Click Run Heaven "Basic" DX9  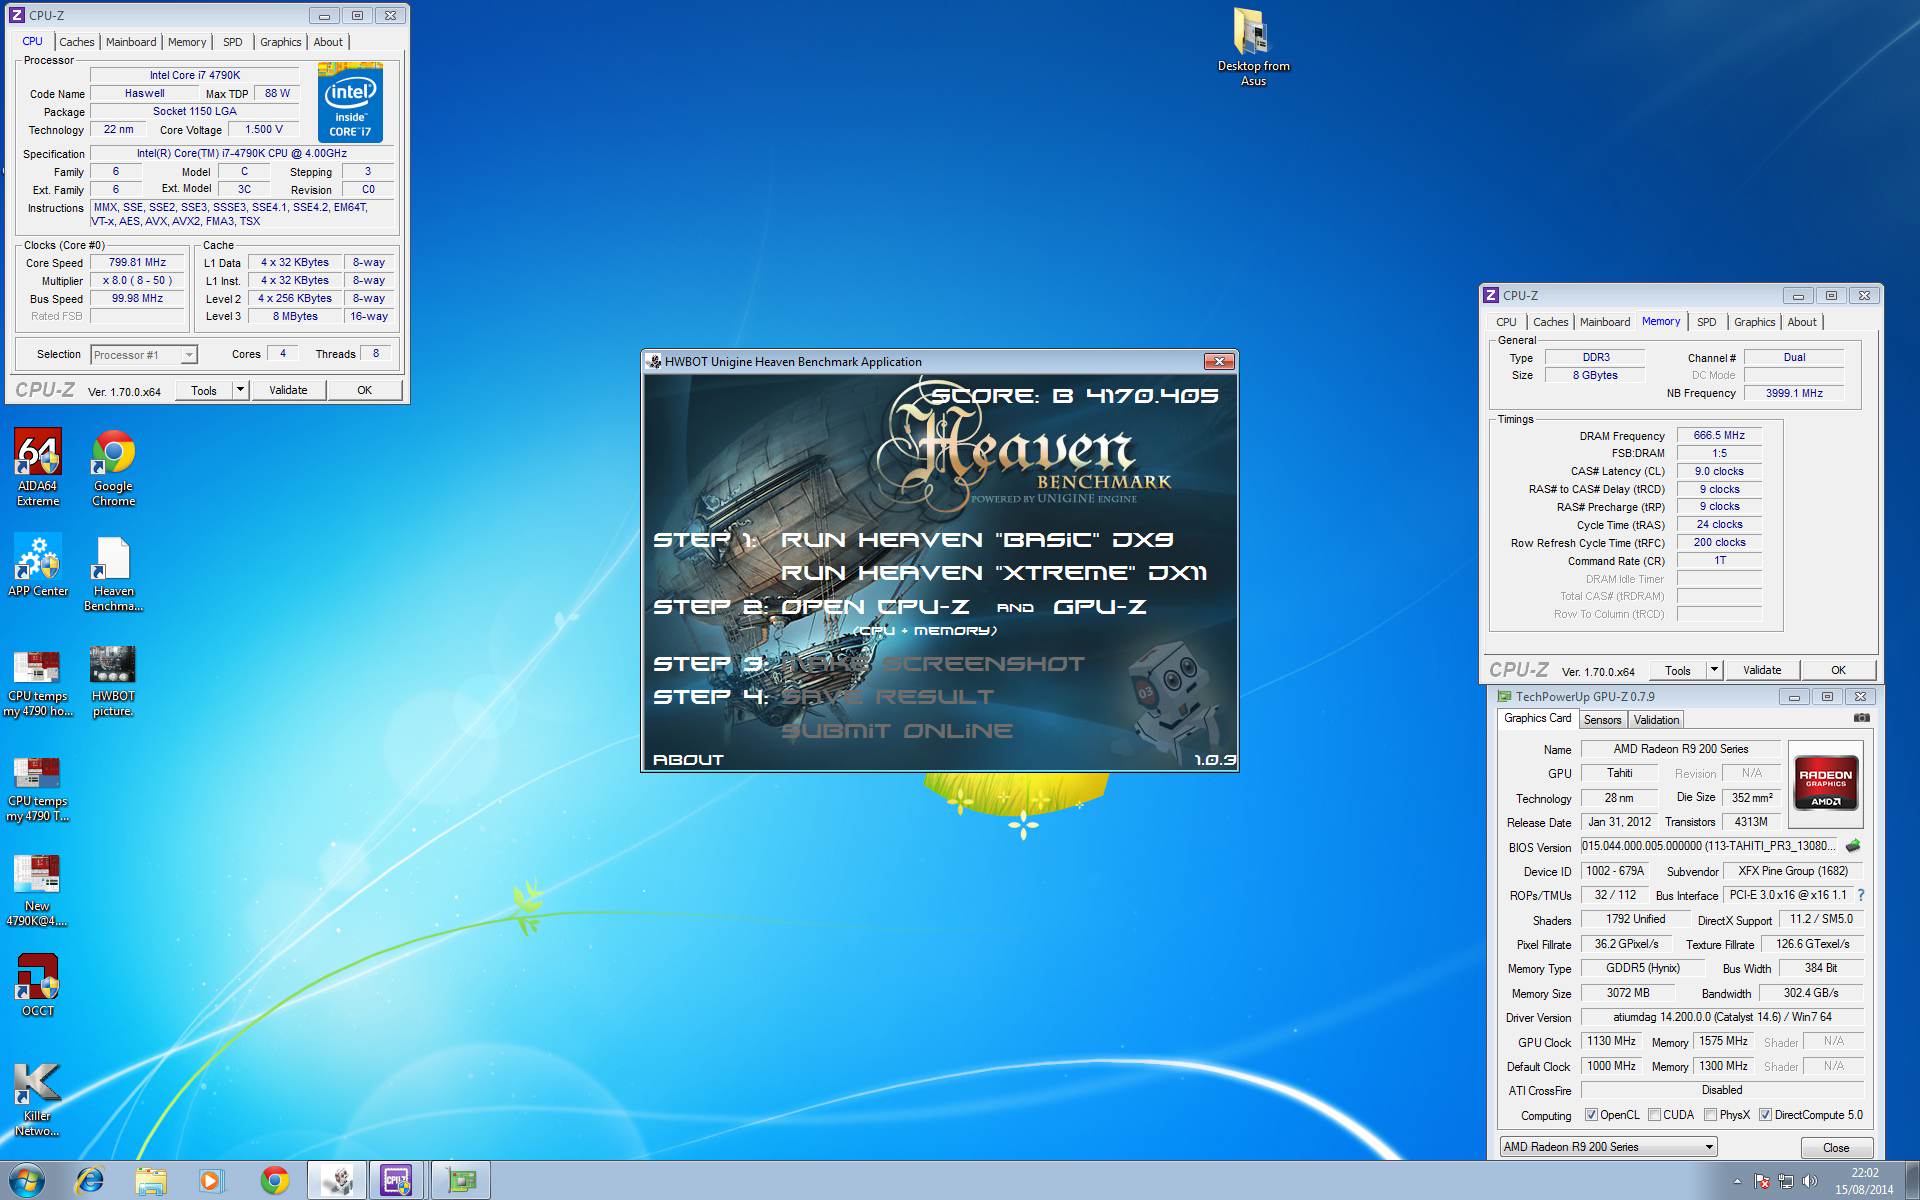pyautogui.click(x=977, y=540)
